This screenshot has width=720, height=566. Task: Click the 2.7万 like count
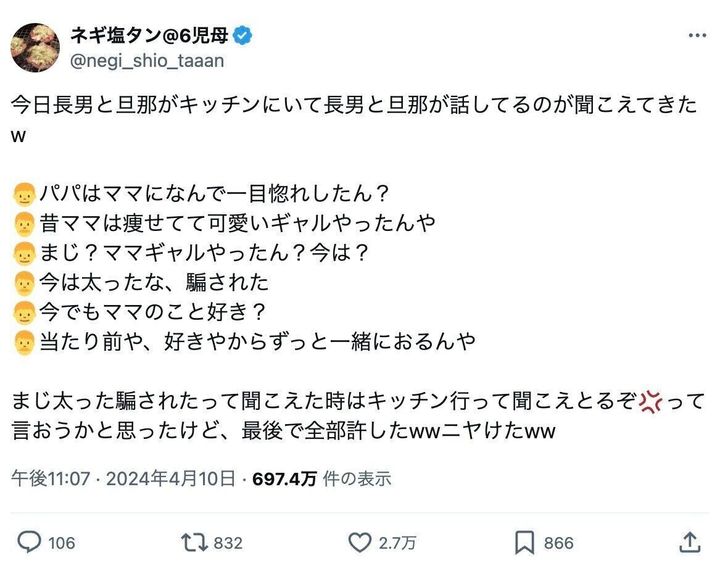(x=398, y=542)
